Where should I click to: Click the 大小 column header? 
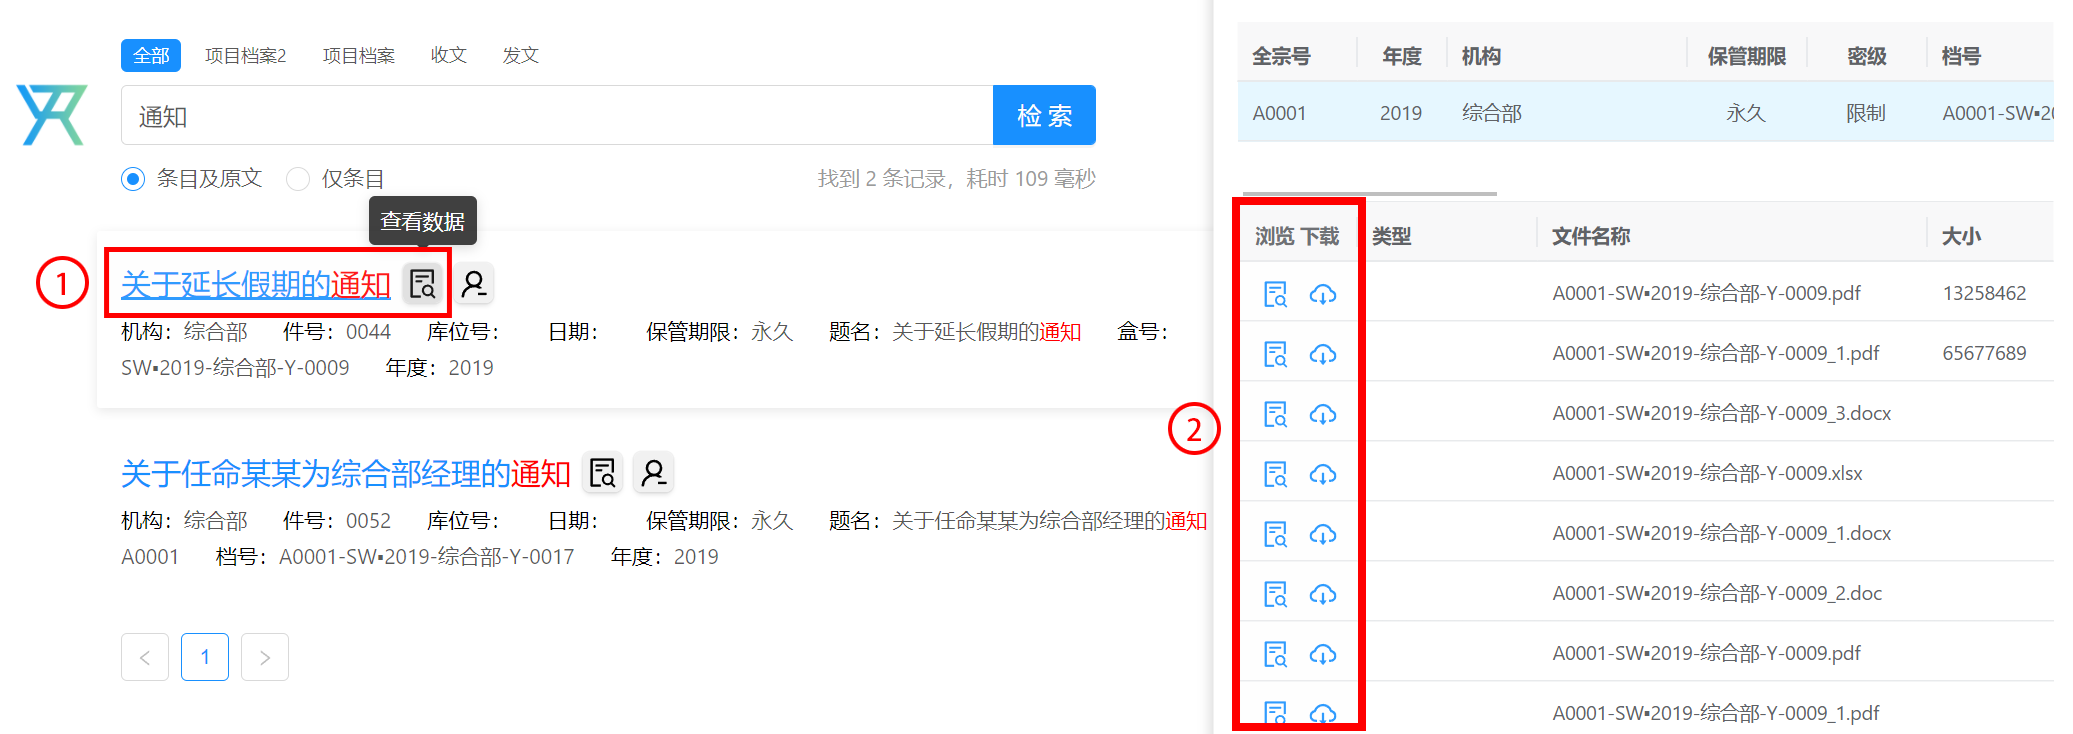click(1961, 237)
